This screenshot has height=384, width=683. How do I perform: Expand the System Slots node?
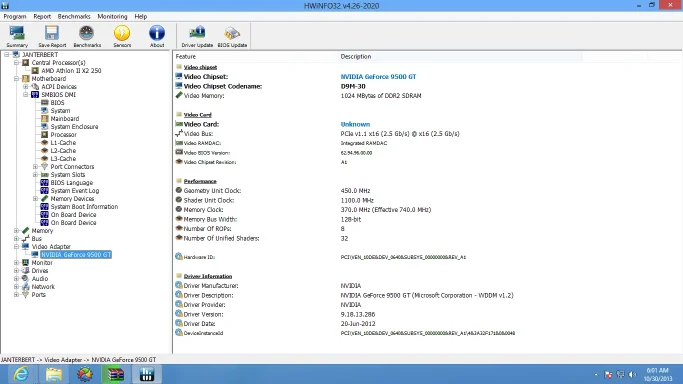click(35, 175)
